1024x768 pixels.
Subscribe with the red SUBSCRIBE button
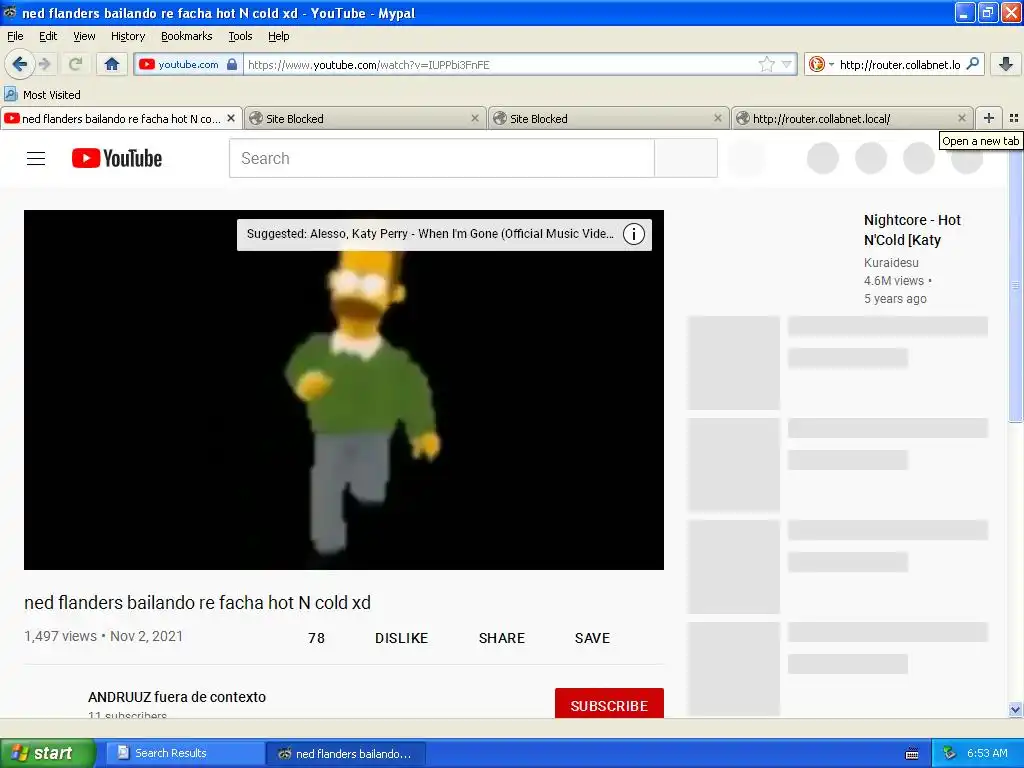pos(609,704)
